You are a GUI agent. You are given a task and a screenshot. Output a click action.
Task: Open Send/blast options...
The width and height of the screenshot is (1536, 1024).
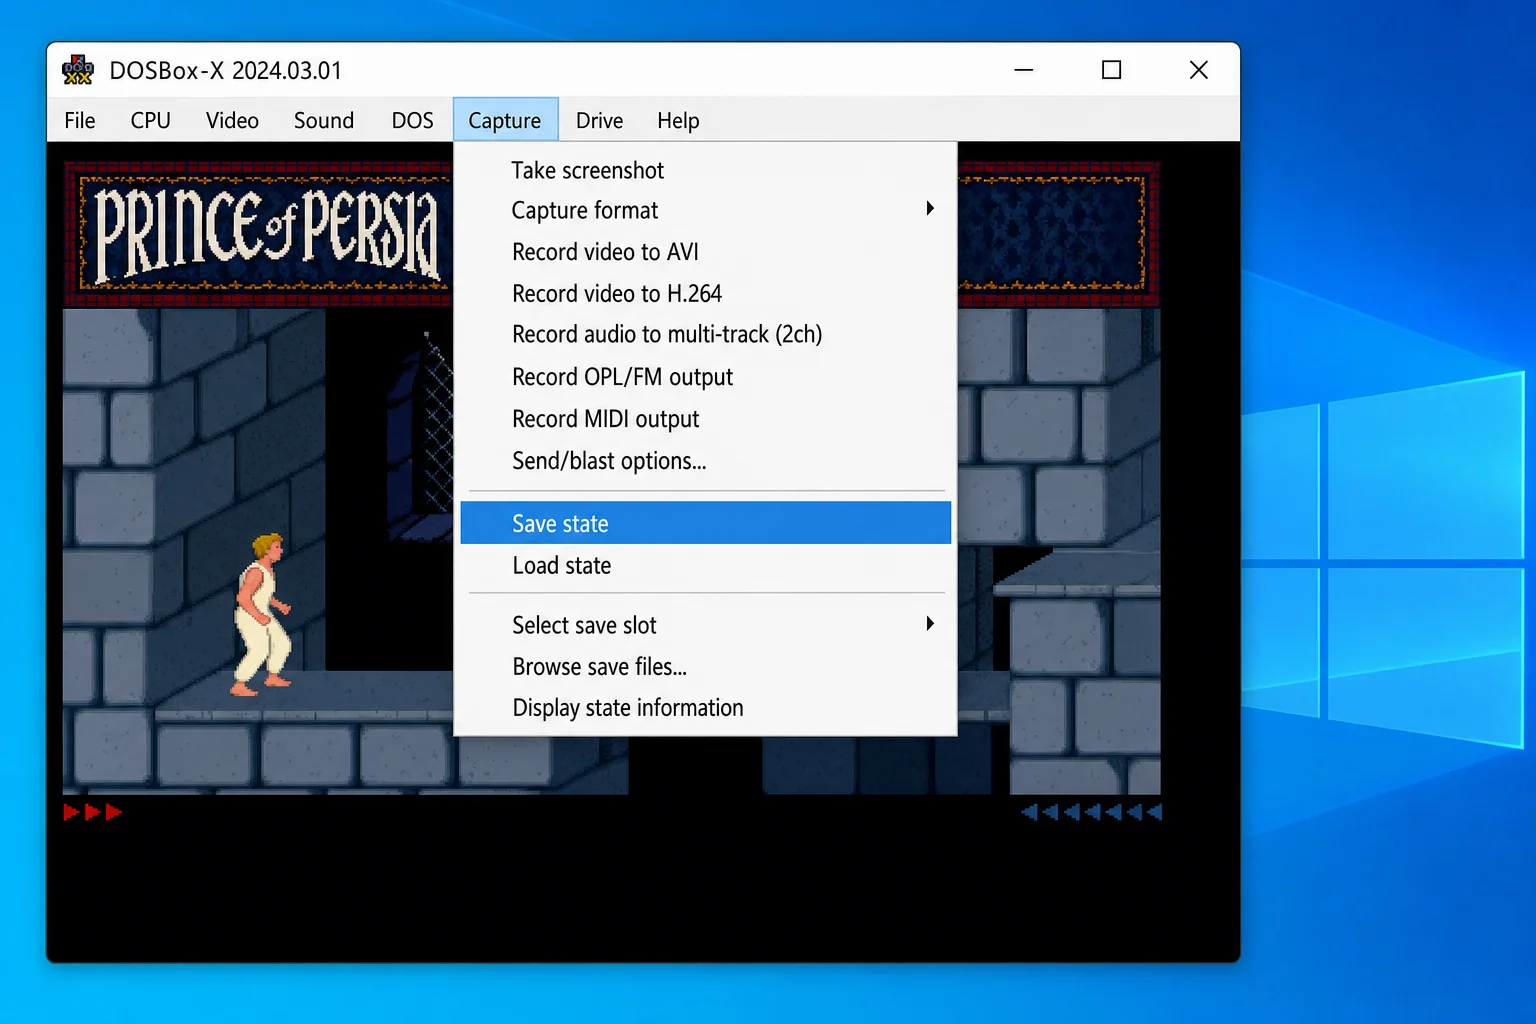click(x=705, y=461)
